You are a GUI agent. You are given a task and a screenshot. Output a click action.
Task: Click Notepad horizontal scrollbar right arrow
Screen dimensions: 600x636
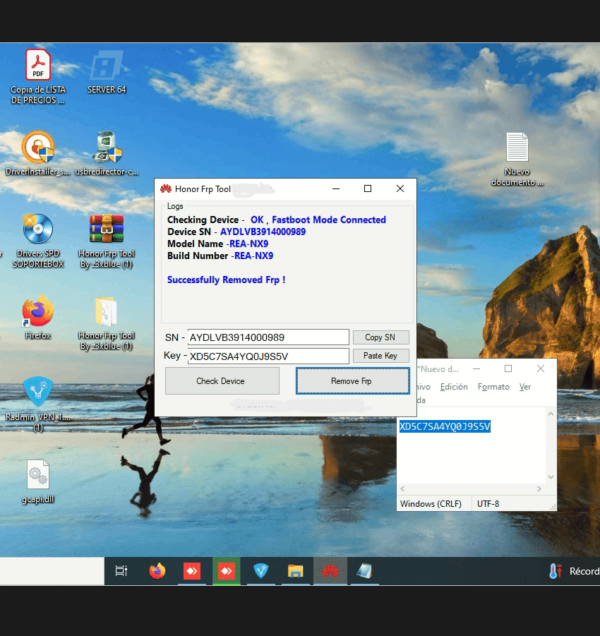pyautogui.click(x=539, y=489)
